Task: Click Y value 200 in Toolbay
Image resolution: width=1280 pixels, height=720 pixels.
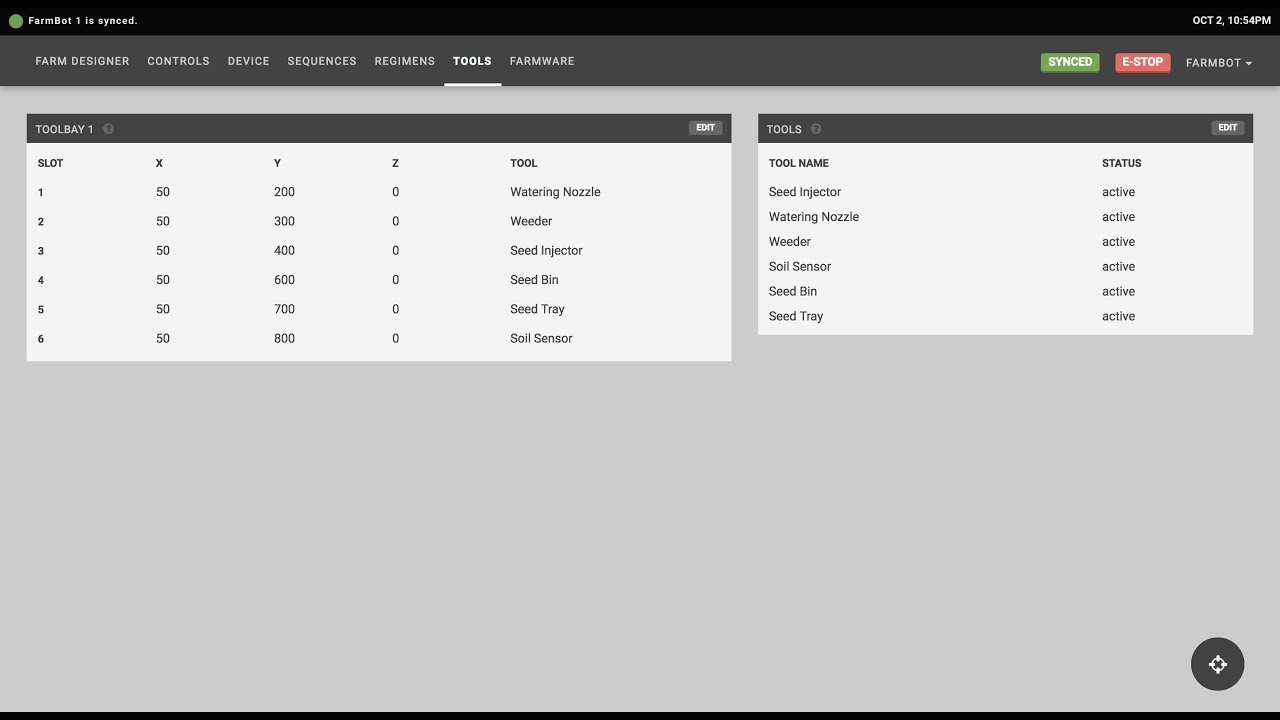Action: [284, 192]
